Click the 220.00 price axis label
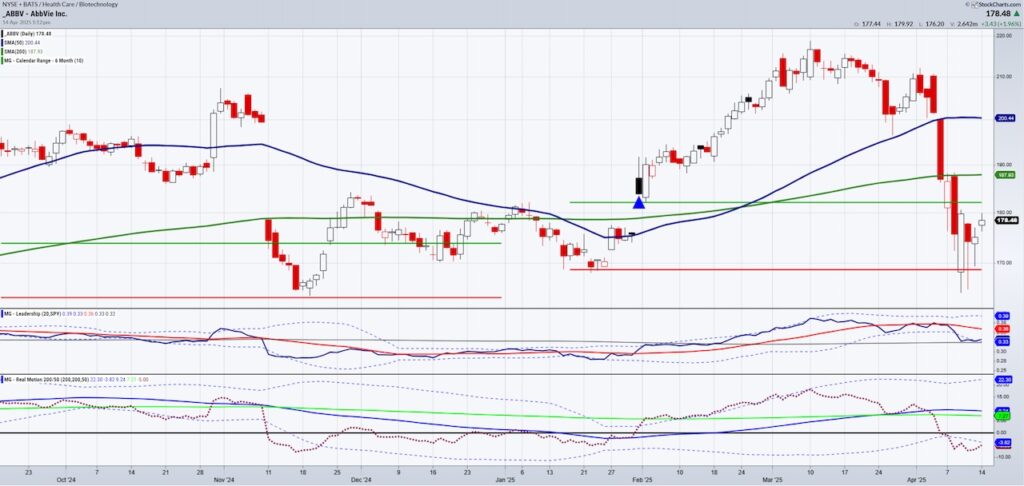The width and height of the screenshot is (1024, 486). click(1004, 37)
